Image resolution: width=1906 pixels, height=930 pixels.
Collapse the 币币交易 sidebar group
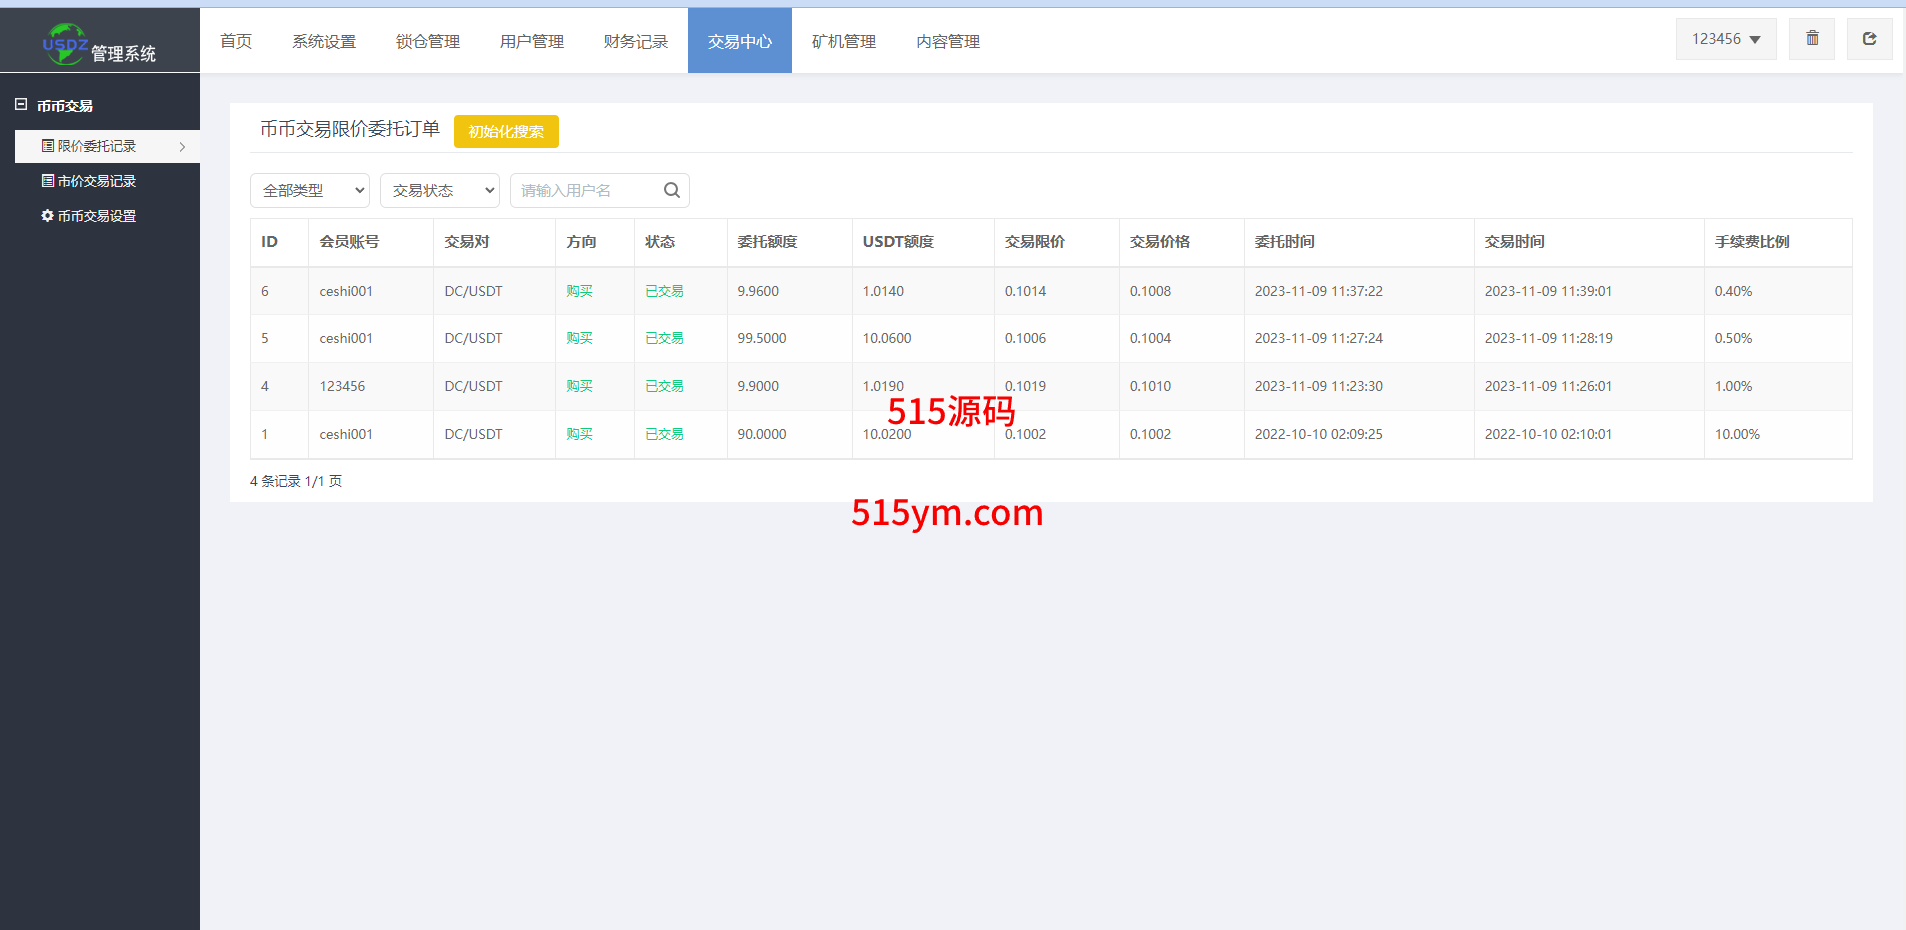(x=21, y=105)
